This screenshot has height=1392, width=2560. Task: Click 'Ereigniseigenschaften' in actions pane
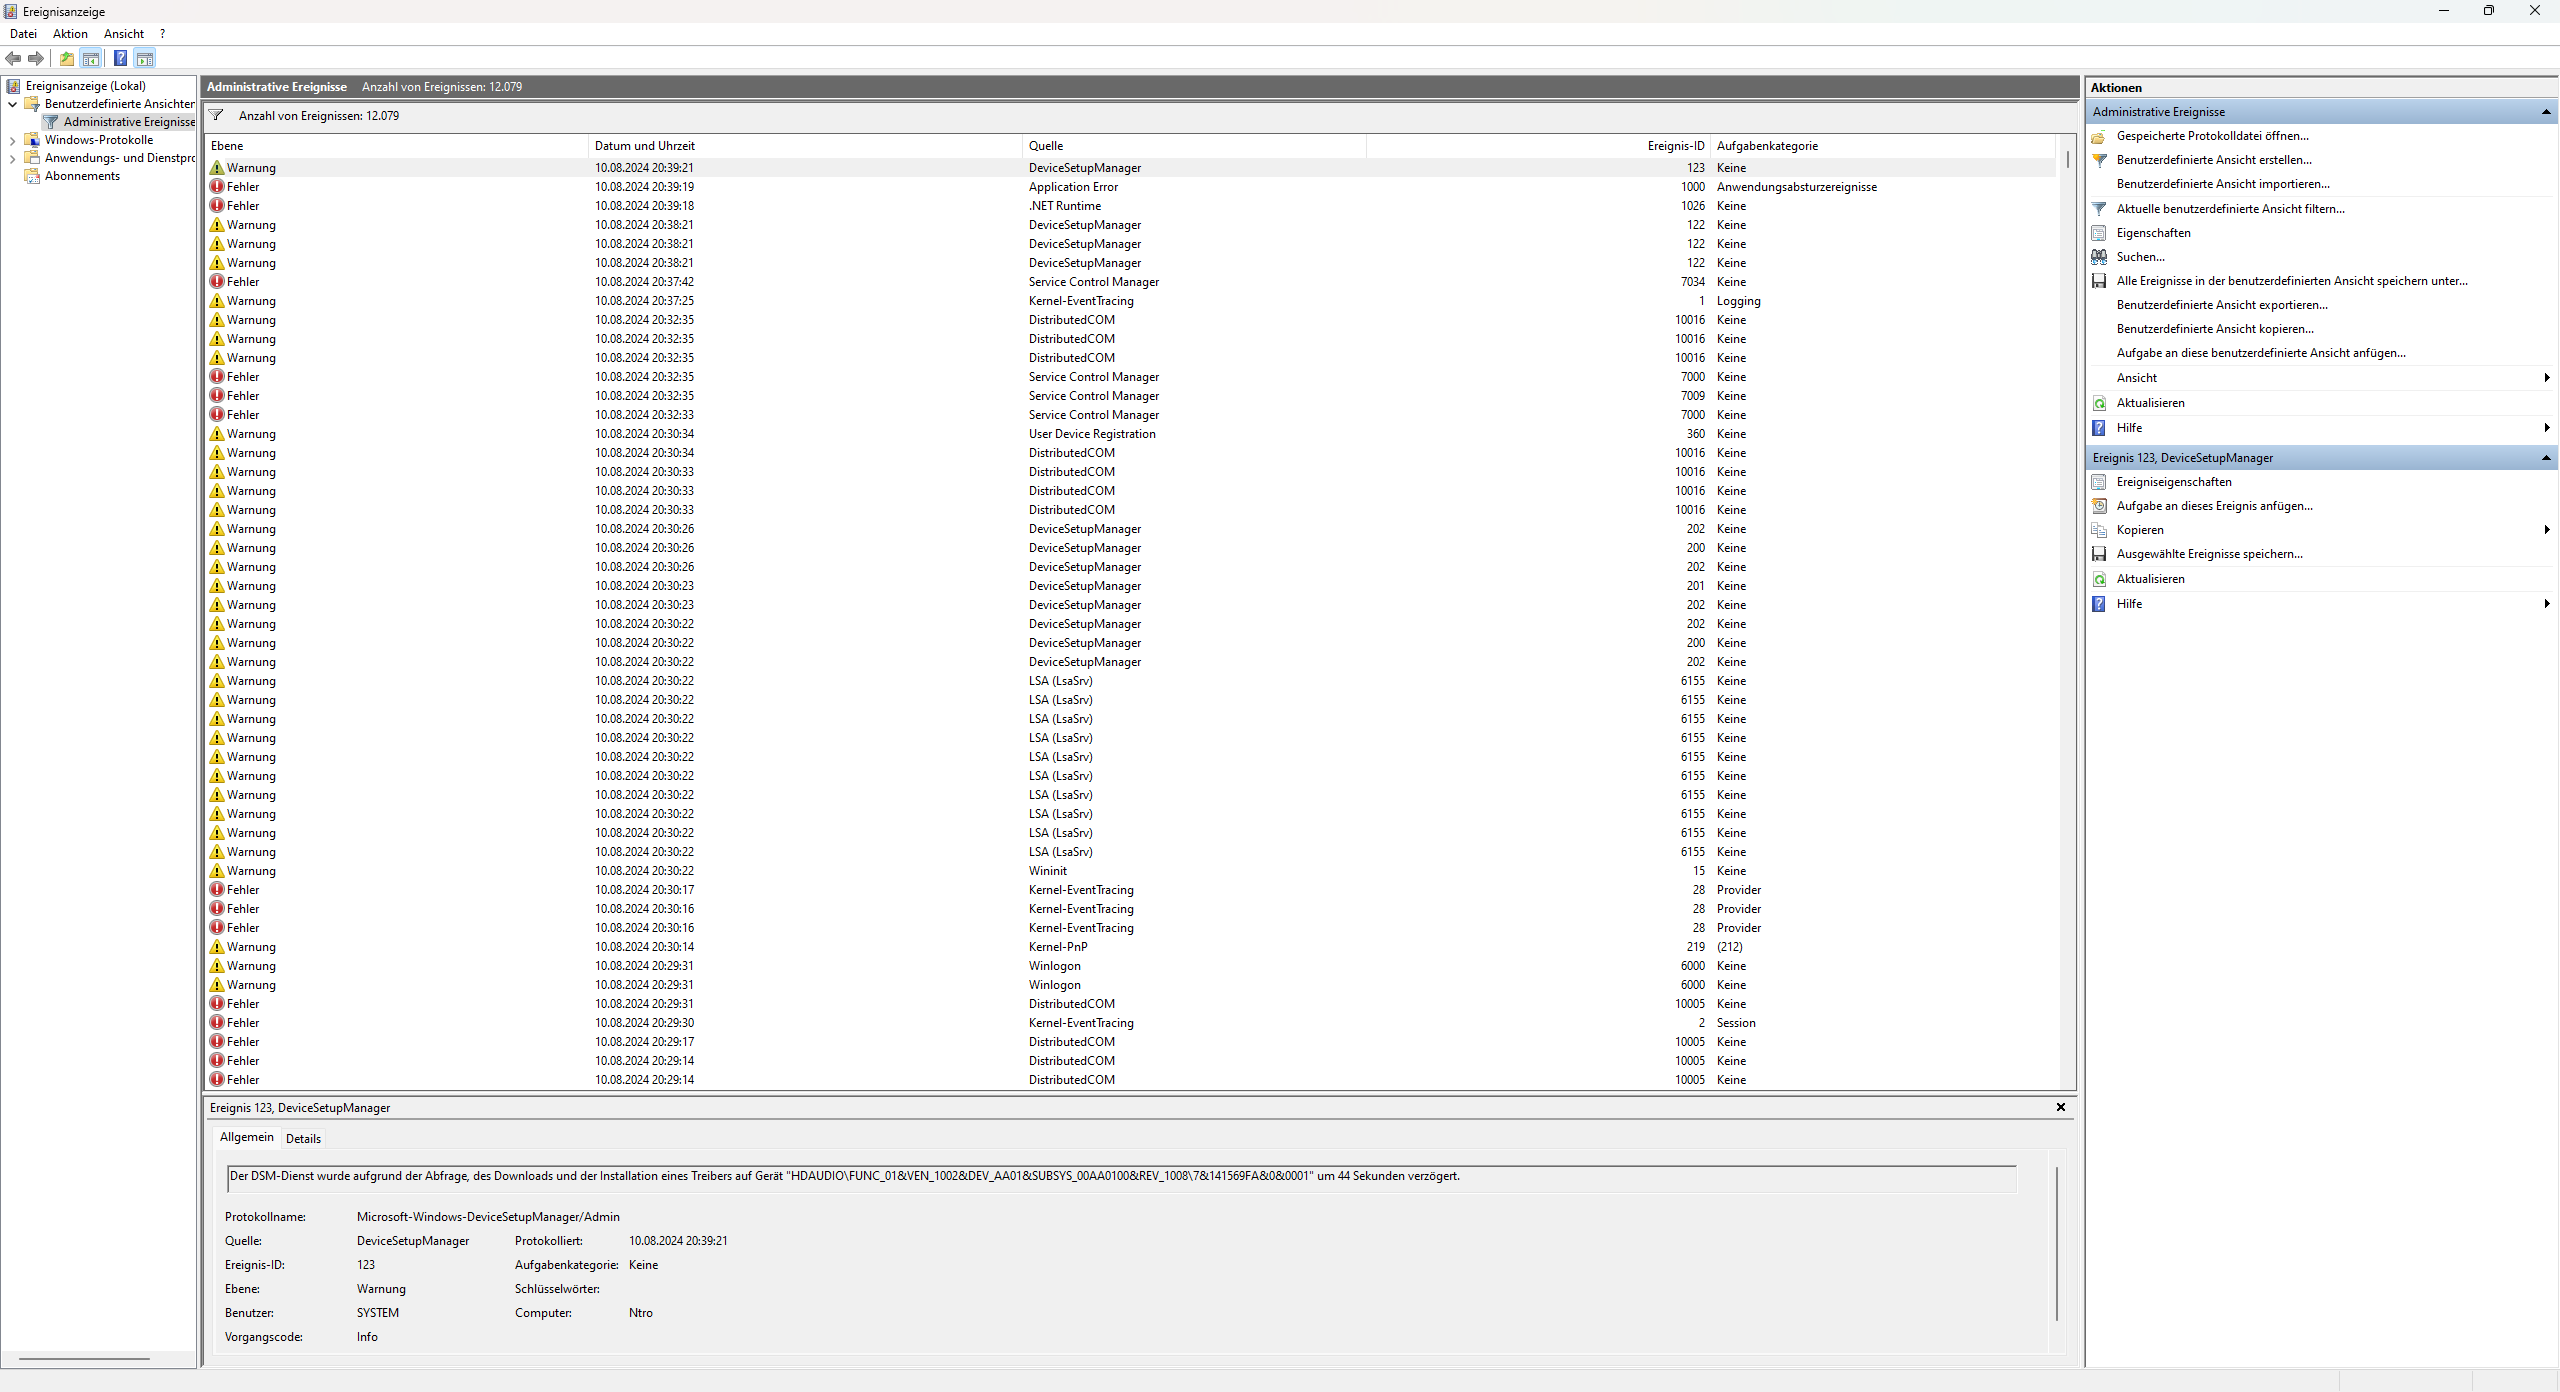click(2173, 482)
